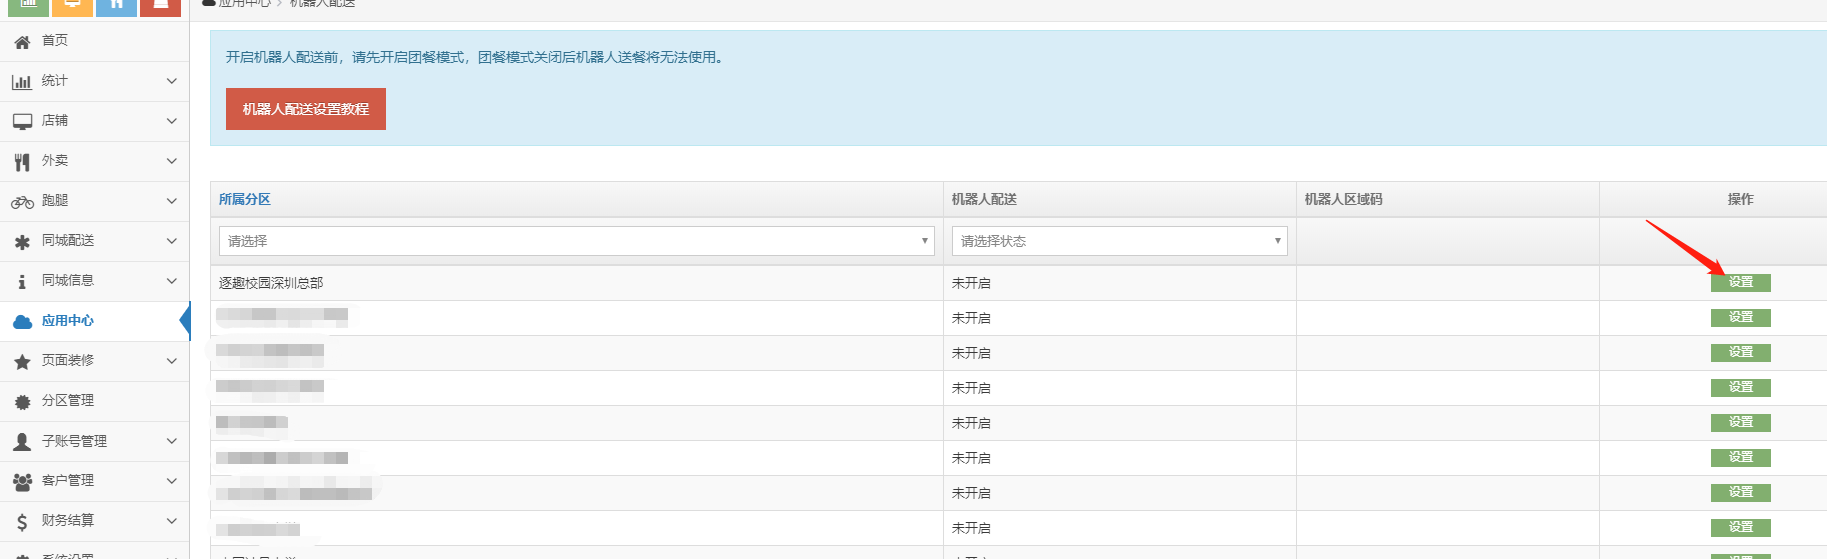Click the cloud icon for 应用中心
This screenshot has width=1827, height=559.
[22, 322]
